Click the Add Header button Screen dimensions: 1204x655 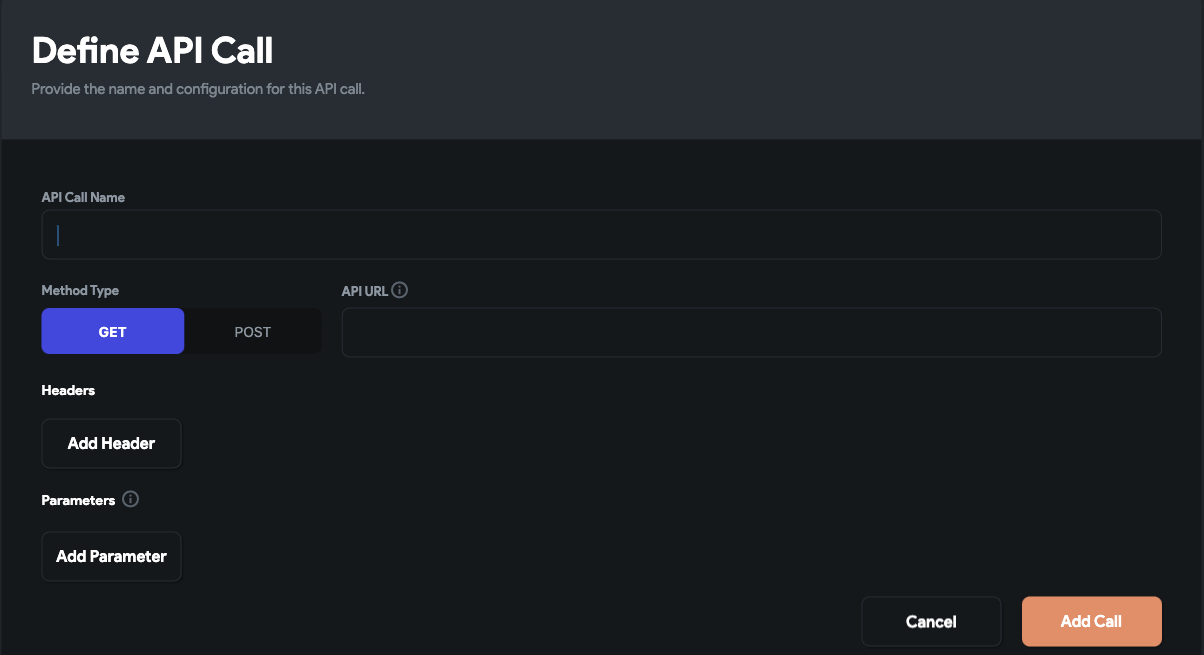point(111,443)
